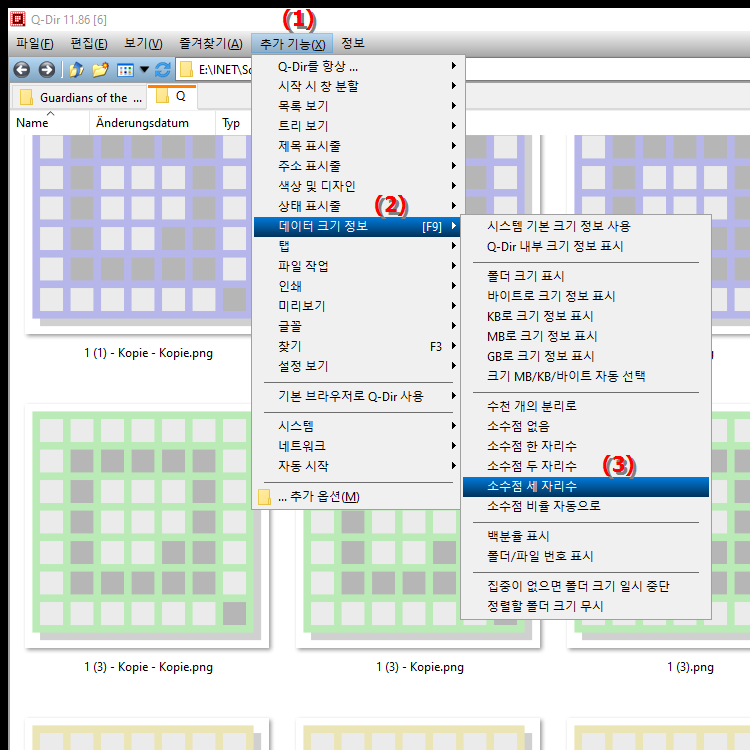Screen dimensions: 750x750
Task: Open the view mode dropdown arrow
Action: [x=144, y=70]
